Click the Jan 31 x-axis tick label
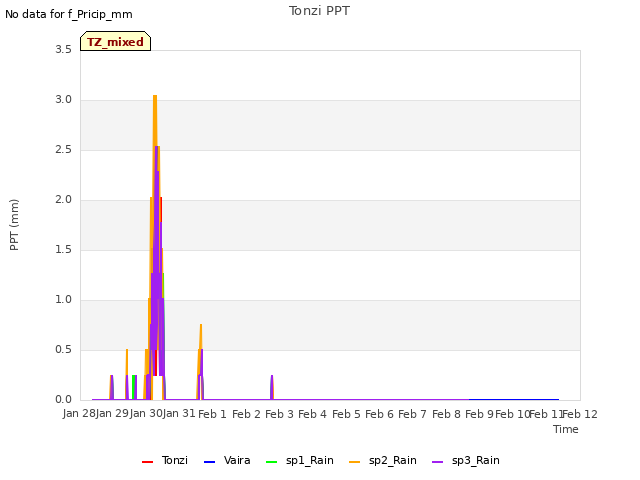Viewport: 640px width, 480px height. [x=179, y=414]
